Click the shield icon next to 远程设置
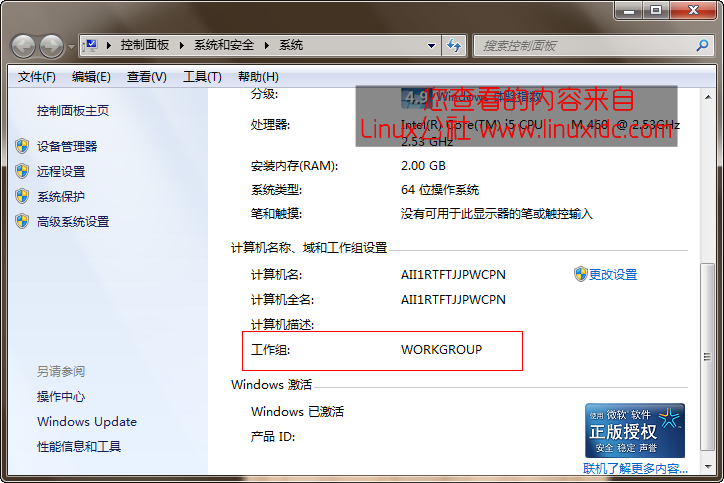Viewport: 724px width, 483px height. (22, 171)
